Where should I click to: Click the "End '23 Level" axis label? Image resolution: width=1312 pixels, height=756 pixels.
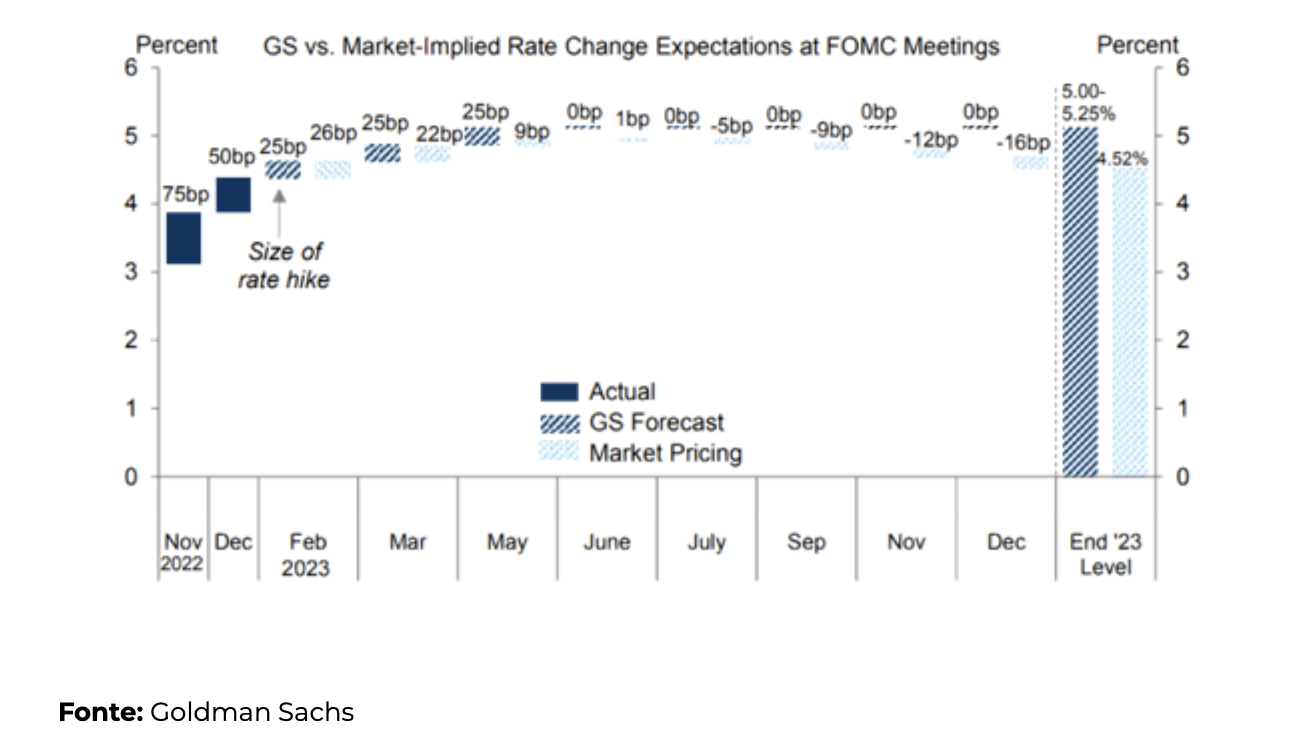tap(1106, 554)
